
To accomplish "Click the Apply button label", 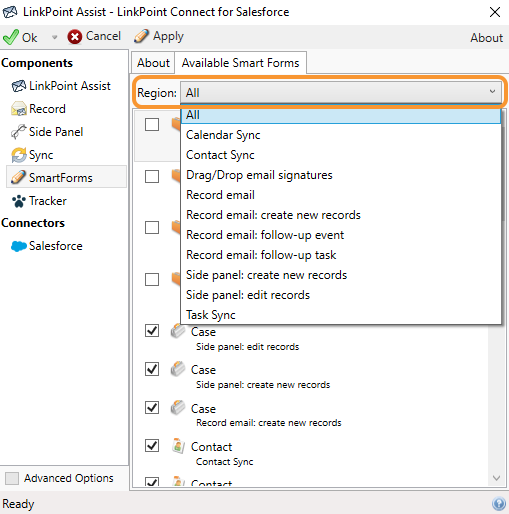I will (x=168, y=36).
